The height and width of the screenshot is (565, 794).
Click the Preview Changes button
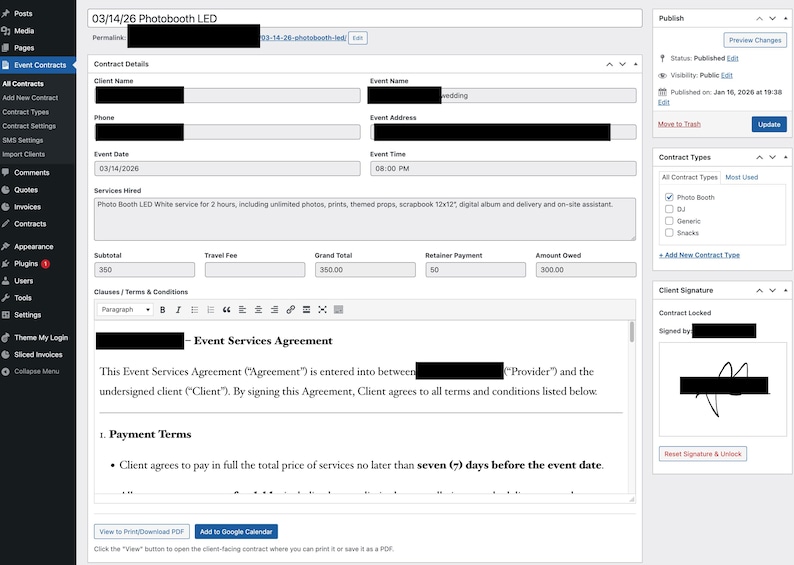click(x=755, y=40)
